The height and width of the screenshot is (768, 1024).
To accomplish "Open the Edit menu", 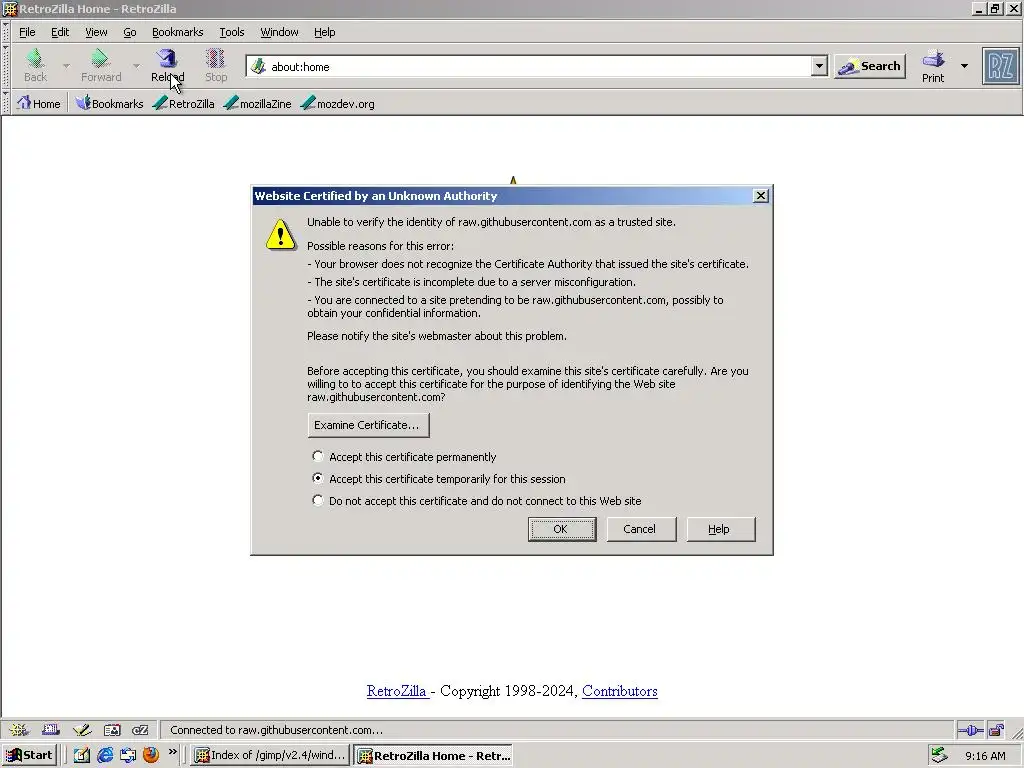I will pos(60,32).
